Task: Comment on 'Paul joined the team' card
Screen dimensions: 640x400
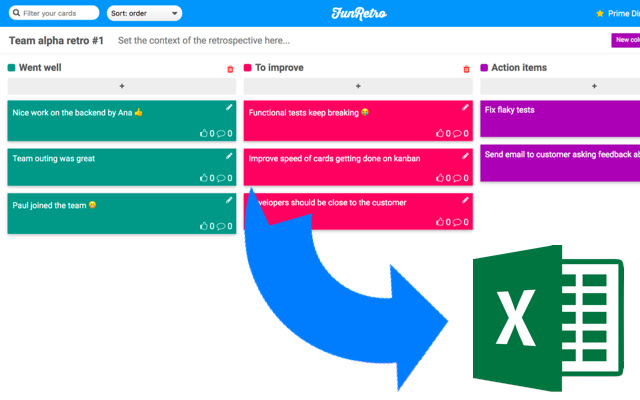Action: pos(221,226)
